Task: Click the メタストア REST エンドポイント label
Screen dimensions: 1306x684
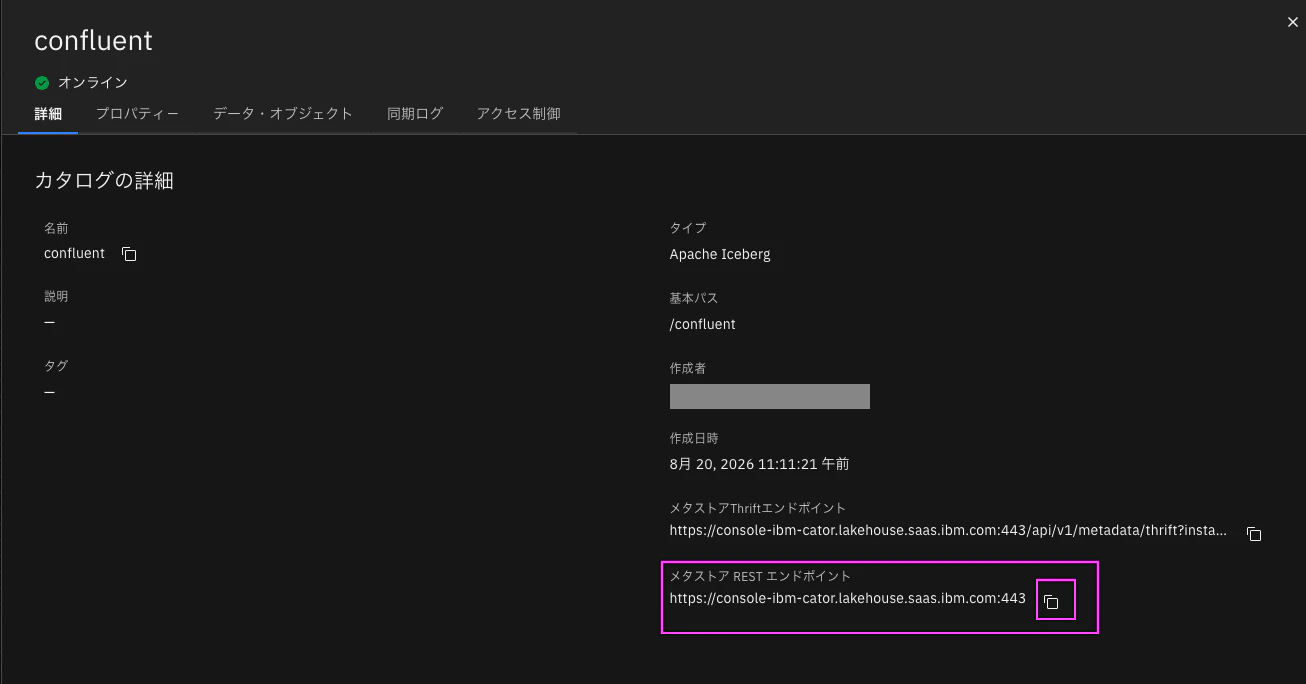Action: point(760,576)
